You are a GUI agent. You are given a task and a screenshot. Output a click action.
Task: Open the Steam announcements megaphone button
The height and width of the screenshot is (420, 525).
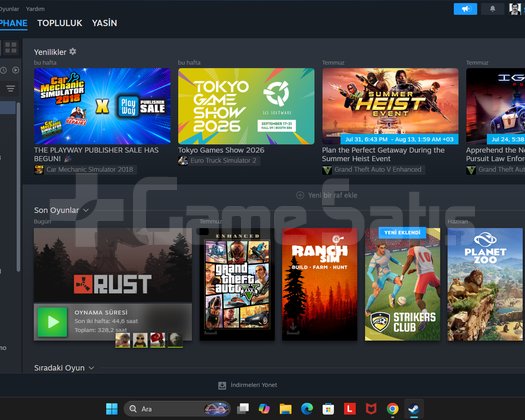pyautogui.click(x=465, y=9)
